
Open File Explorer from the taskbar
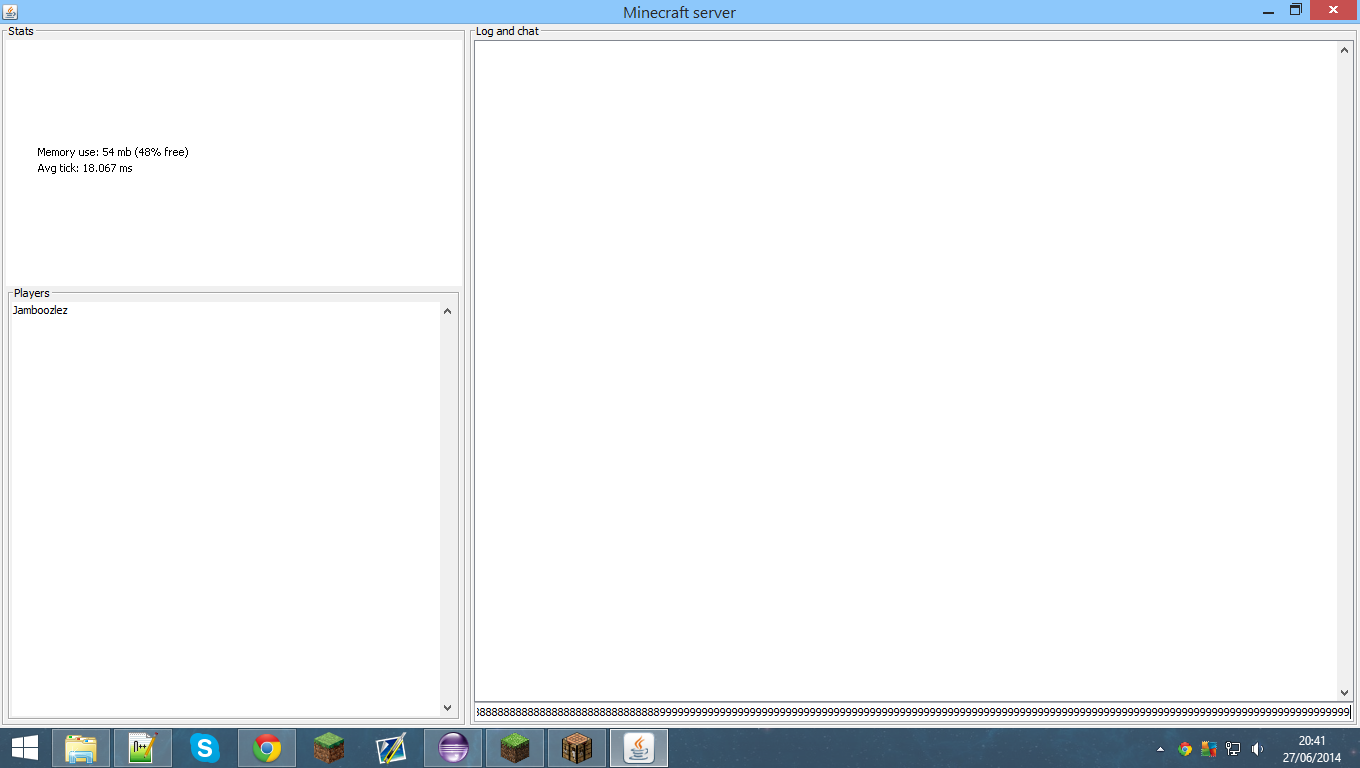[81, 748]
